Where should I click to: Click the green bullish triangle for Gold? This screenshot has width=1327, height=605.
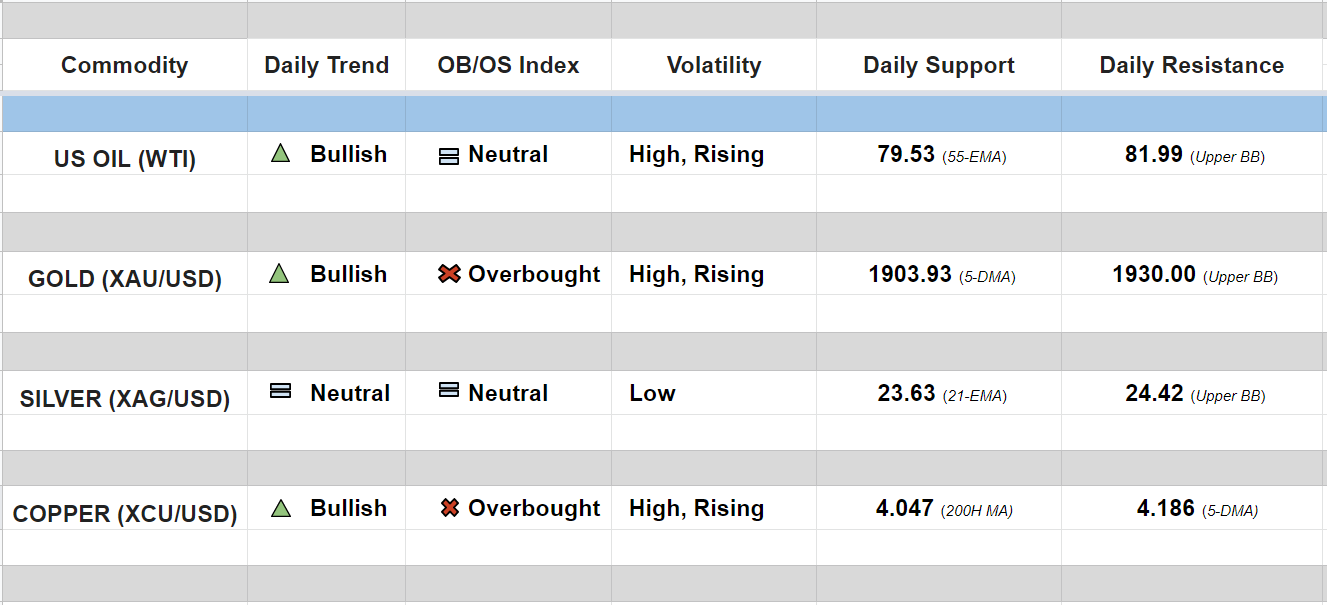click(279, 274)
